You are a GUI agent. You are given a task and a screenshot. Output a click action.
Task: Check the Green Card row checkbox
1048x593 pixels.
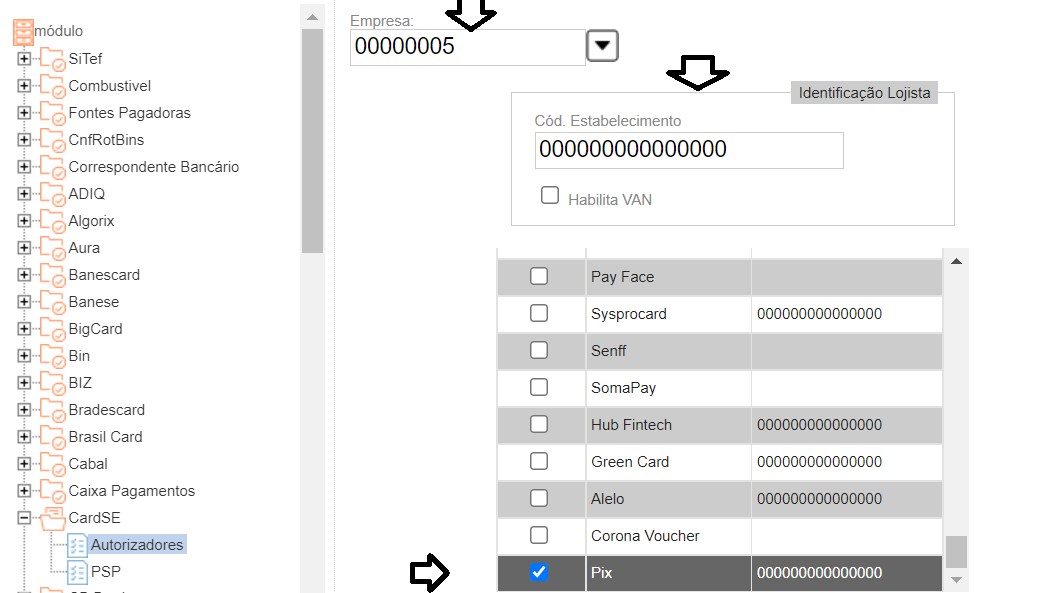(x=539, y=461)
